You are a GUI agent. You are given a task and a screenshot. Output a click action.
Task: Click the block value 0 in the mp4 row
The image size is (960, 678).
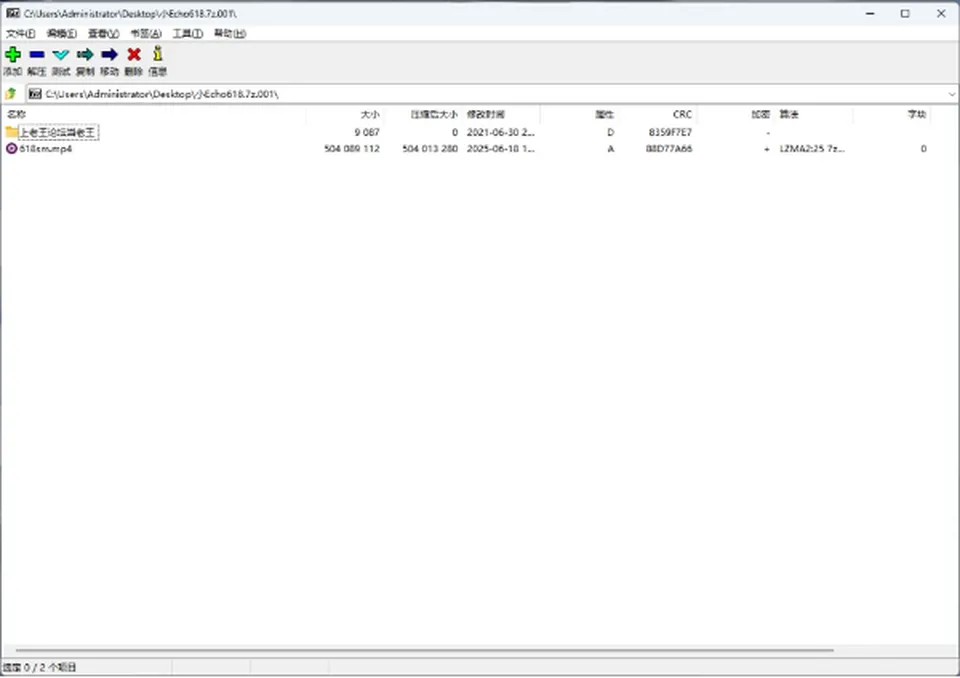(x=923, y=148)
